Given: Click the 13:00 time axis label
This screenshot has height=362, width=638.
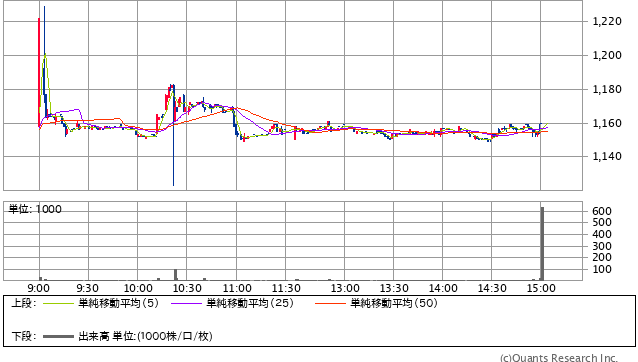Looking at the screenshot, I should click(x=345, y=288).
